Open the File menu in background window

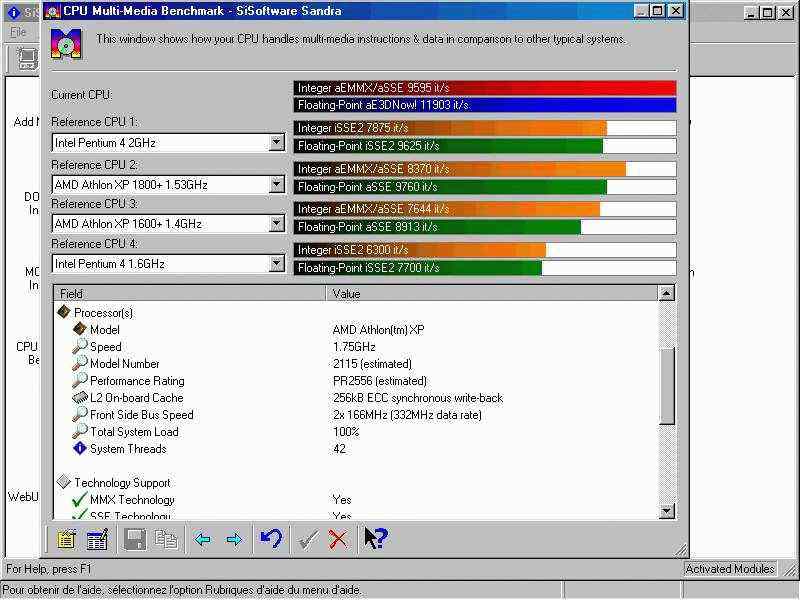[18, 32]
